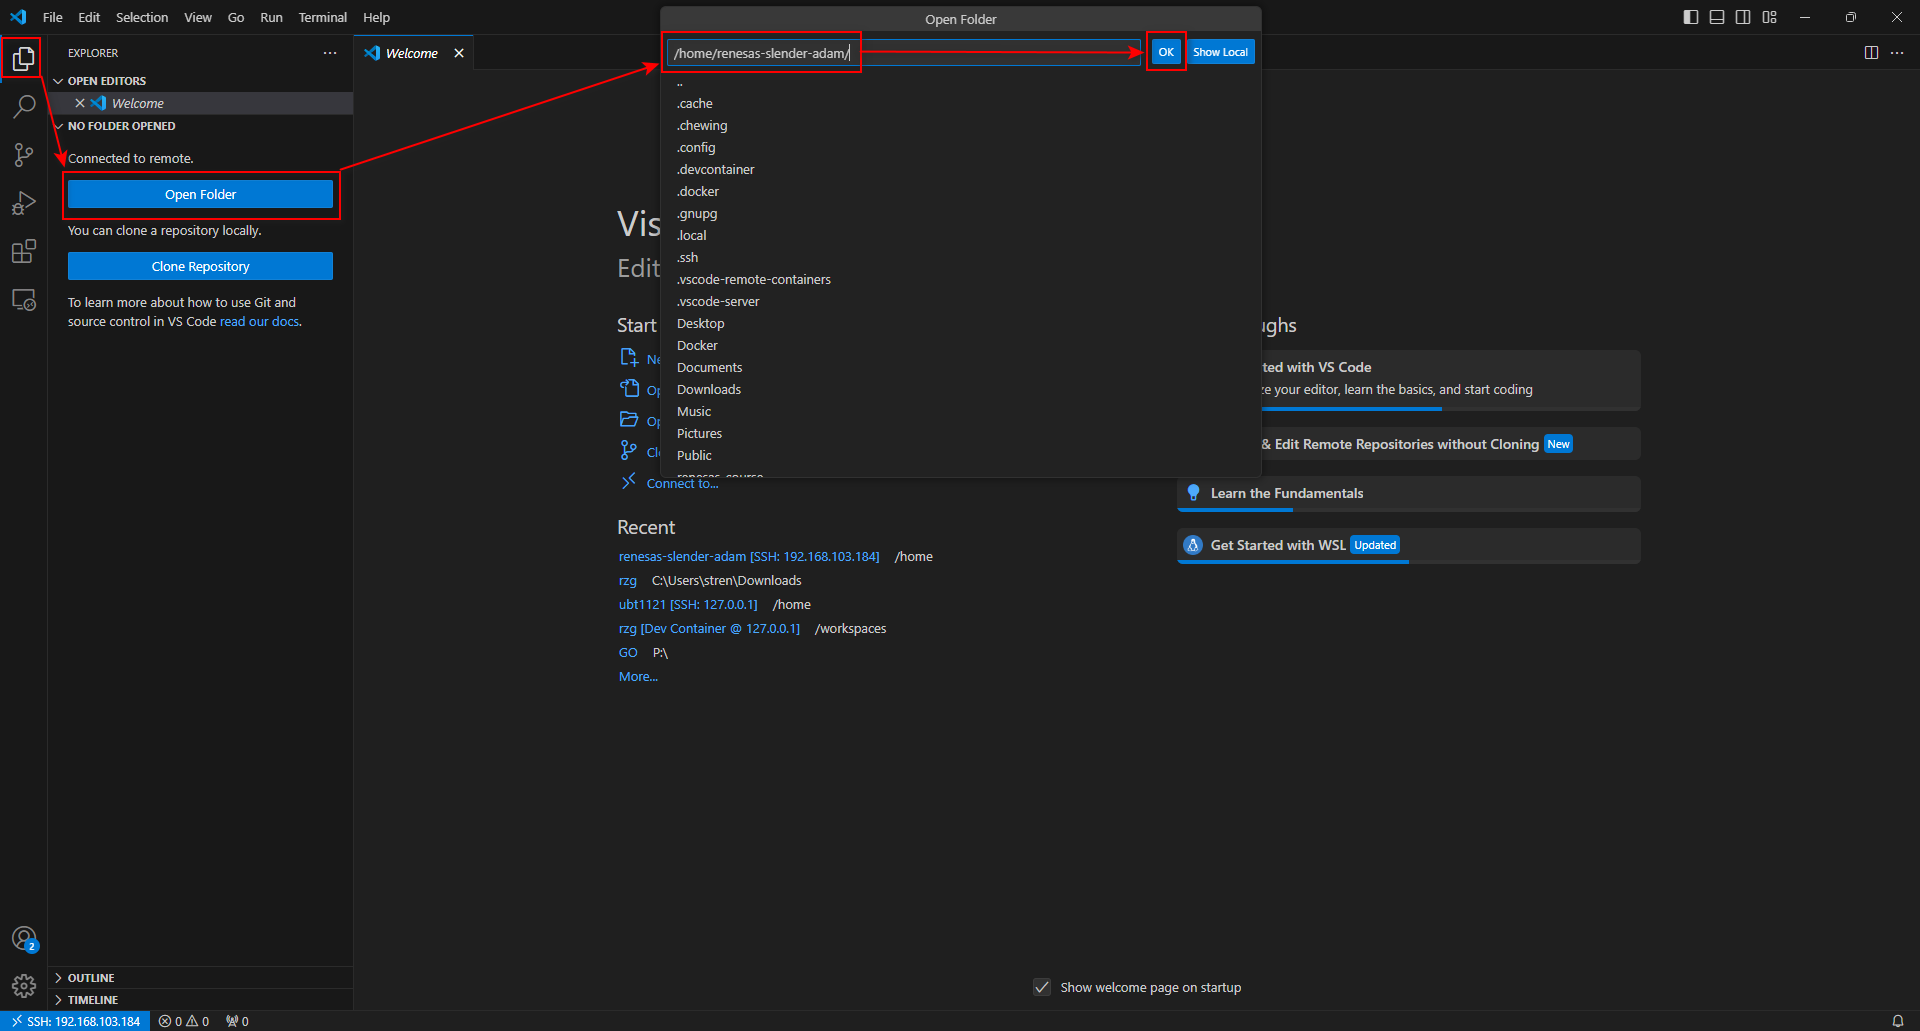Open the Remote Explorer view icon
1920x1031 pixels.
point(24,300)
